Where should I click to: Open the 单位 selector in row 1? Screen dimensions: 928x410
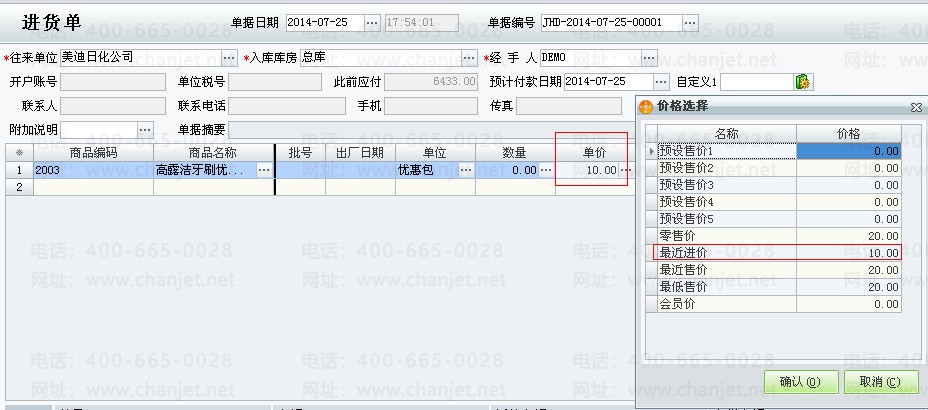coord(466,171)
